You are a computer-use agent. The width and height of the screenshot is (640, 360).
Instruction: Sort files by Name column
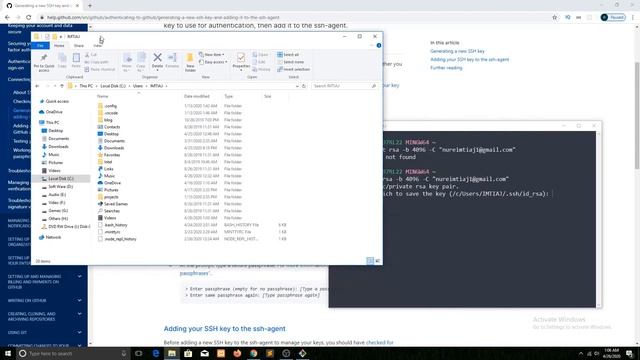[102, 96]
